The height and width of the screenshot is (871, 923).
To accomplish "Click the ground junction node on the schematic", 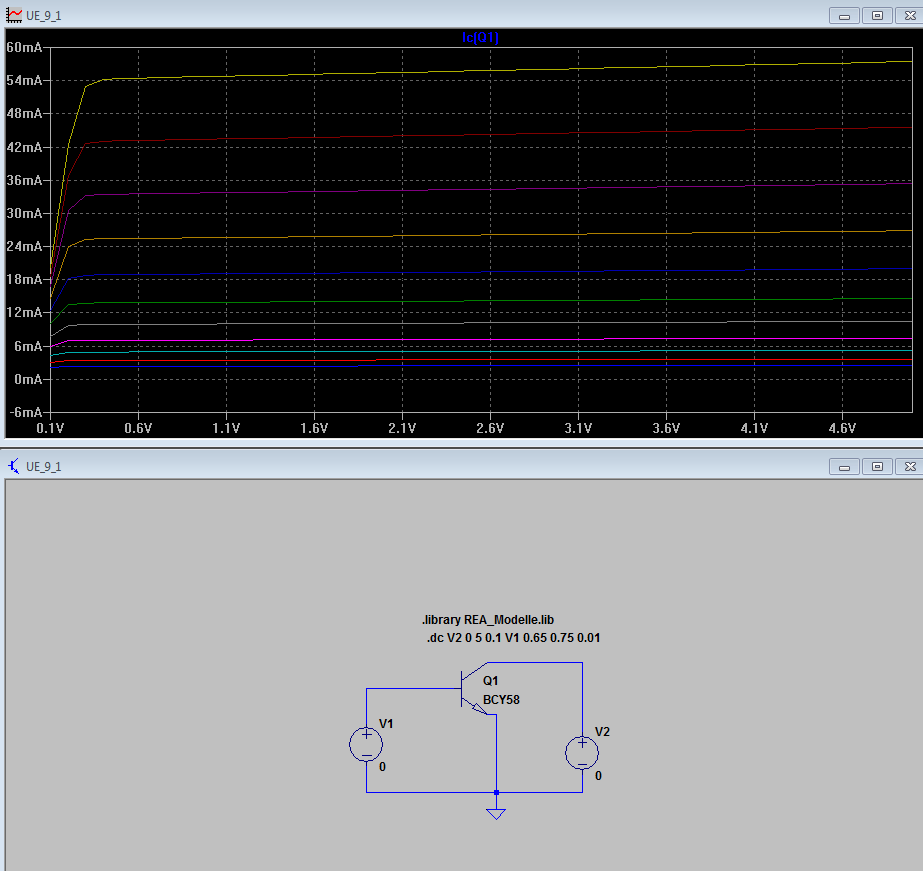I will coord(496,792).
